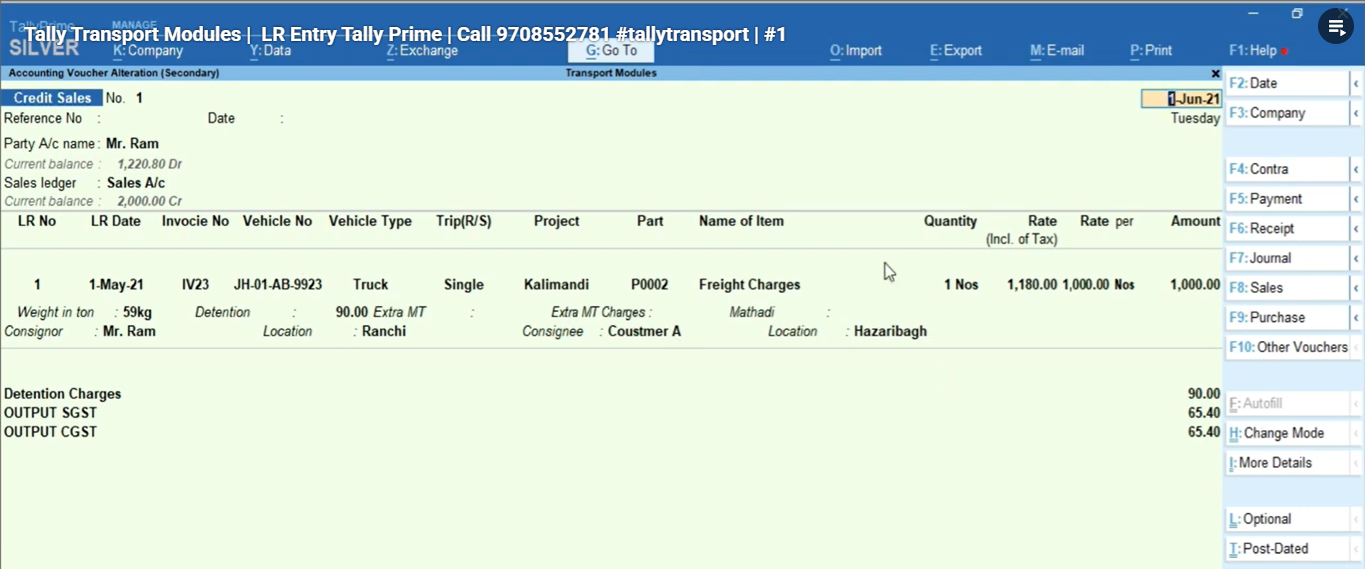The width and height of the screenshot is (1365, 569).
Task: Click the F3: Company button
Action: [x=1287, y=113]
